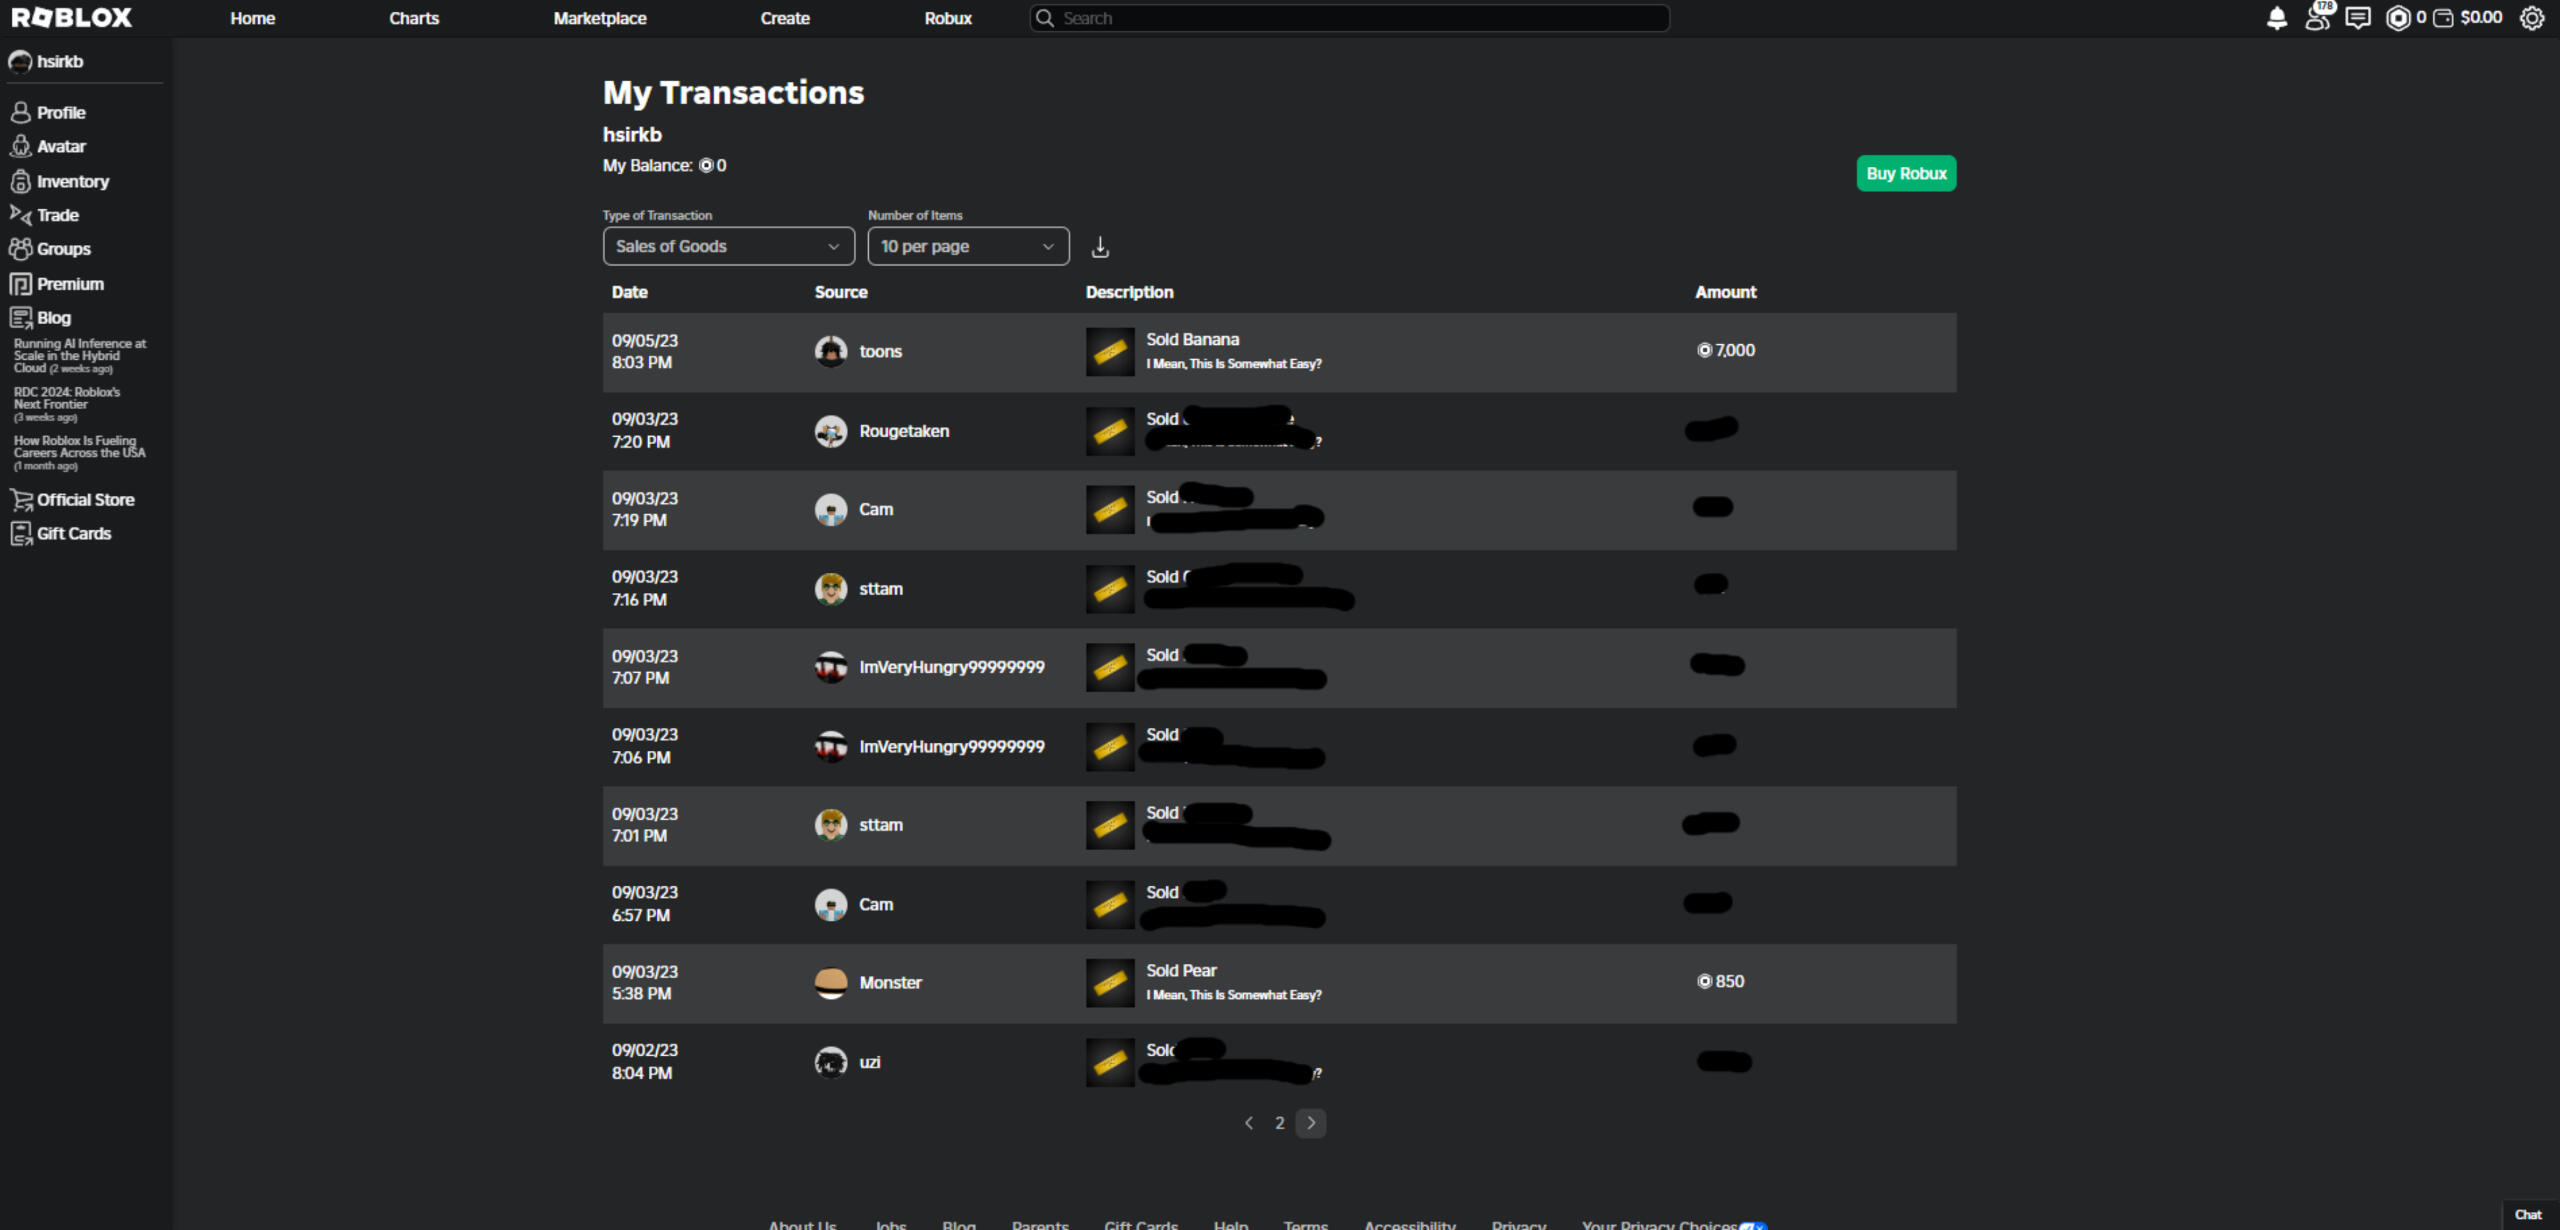Click the page number 2
This screenshot has width=2560, height=1230.
[1279, 1123]
